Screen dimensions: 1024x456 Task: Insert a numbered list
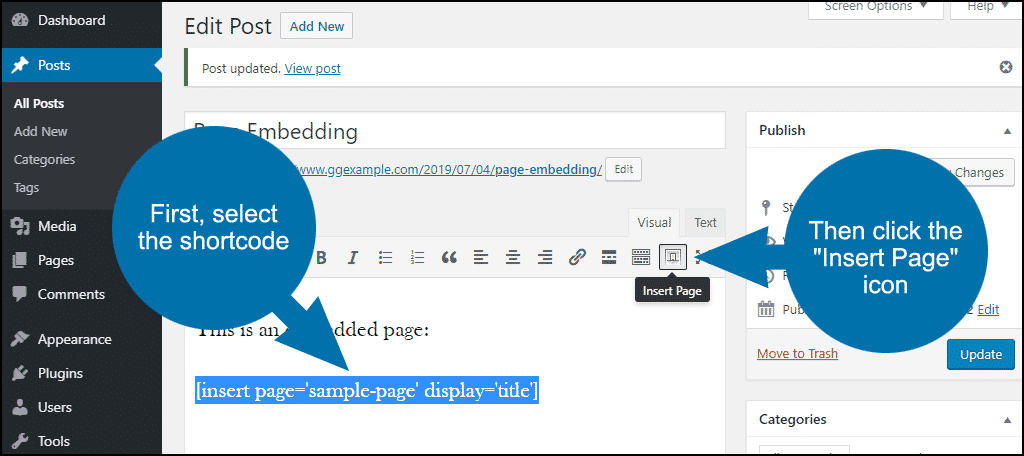pos(417,257)
